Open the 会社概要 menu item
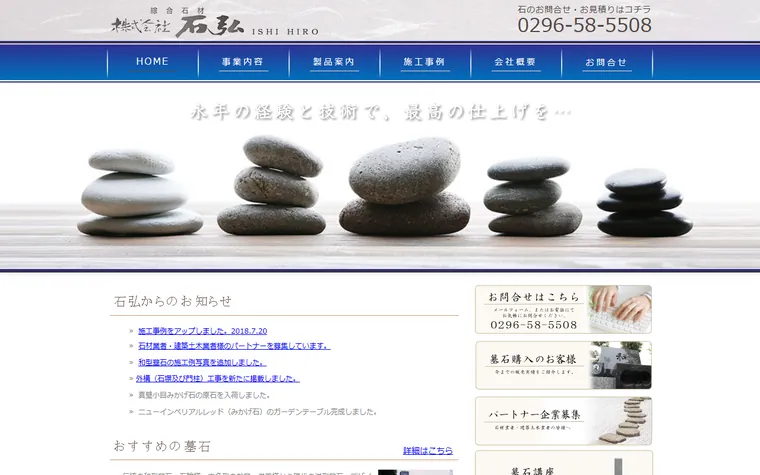 click(516, 62)
